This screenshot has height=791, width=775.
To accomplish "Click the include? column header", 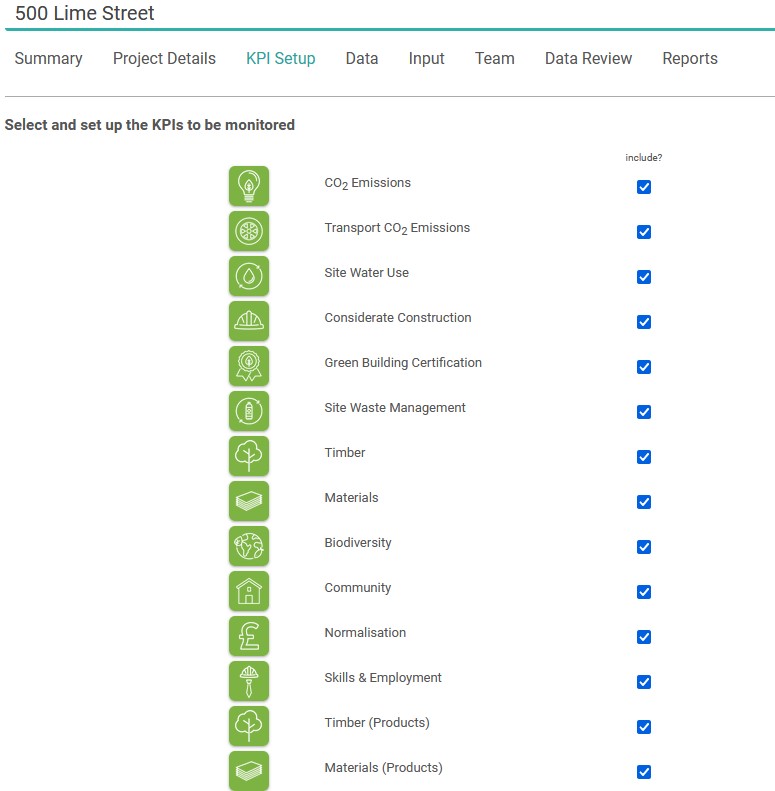I will (644, 157).
